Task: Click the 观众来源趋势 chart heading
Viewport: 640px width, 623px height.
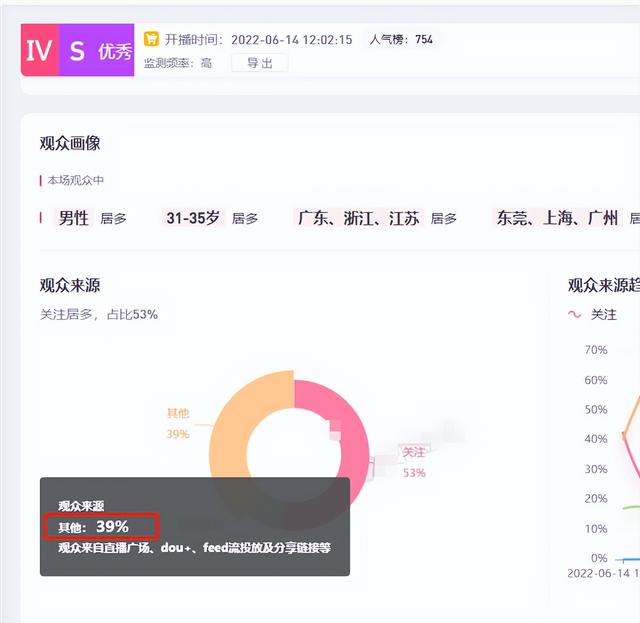Action: coord(604,285)
